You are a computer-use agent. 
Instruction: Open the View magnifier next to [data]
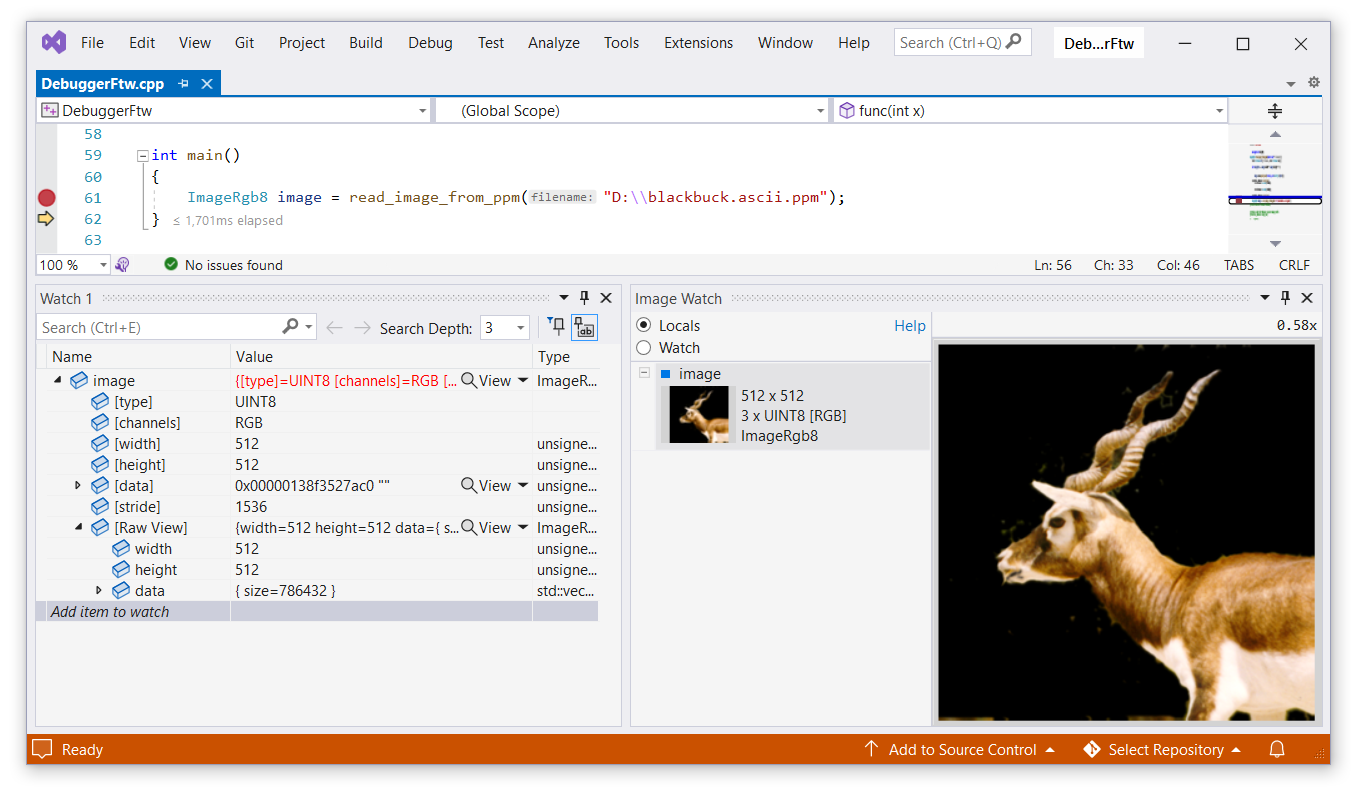(x=469, y=485)
